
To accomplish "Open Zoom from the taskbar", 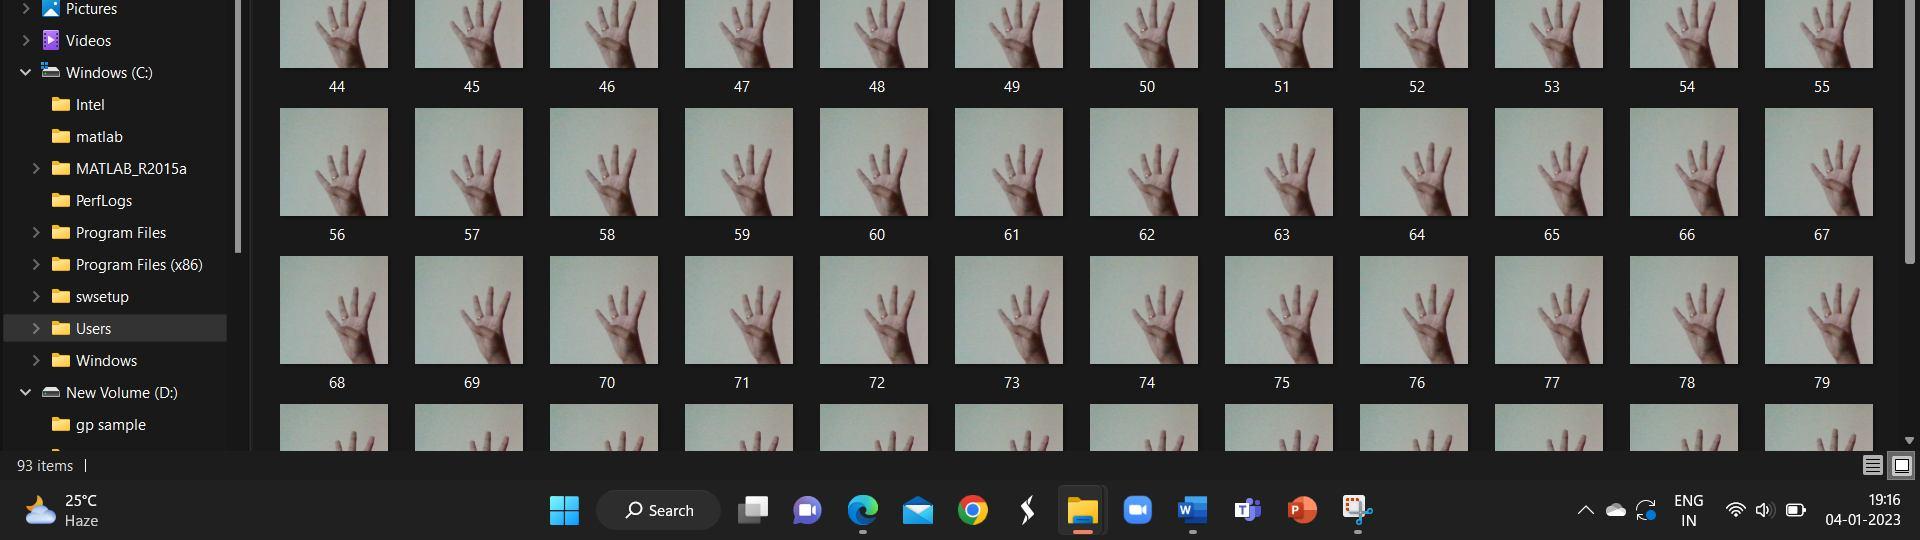I will tap(1137, 510).
